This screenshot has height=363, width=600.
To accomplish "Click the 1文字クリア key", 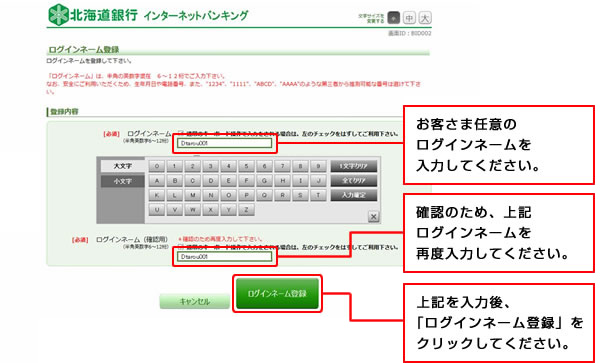I will click(354, 166).
